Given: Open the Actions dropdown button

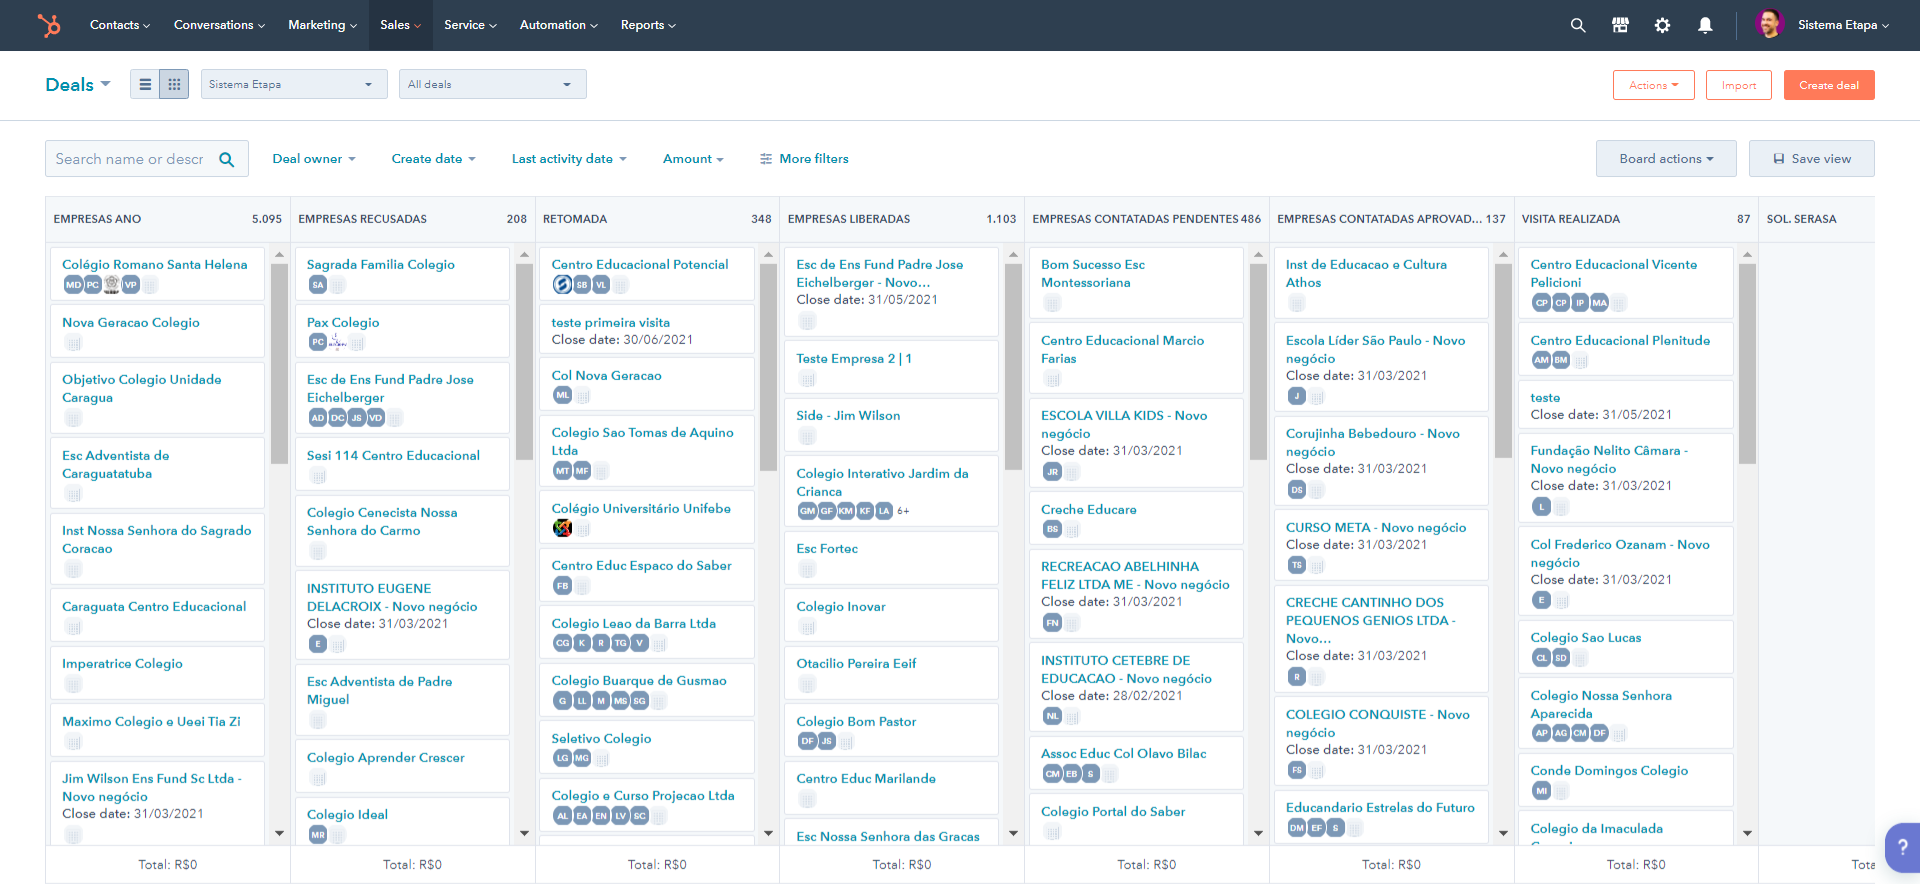Looking at the screenshot, I should click(1654, 85).
